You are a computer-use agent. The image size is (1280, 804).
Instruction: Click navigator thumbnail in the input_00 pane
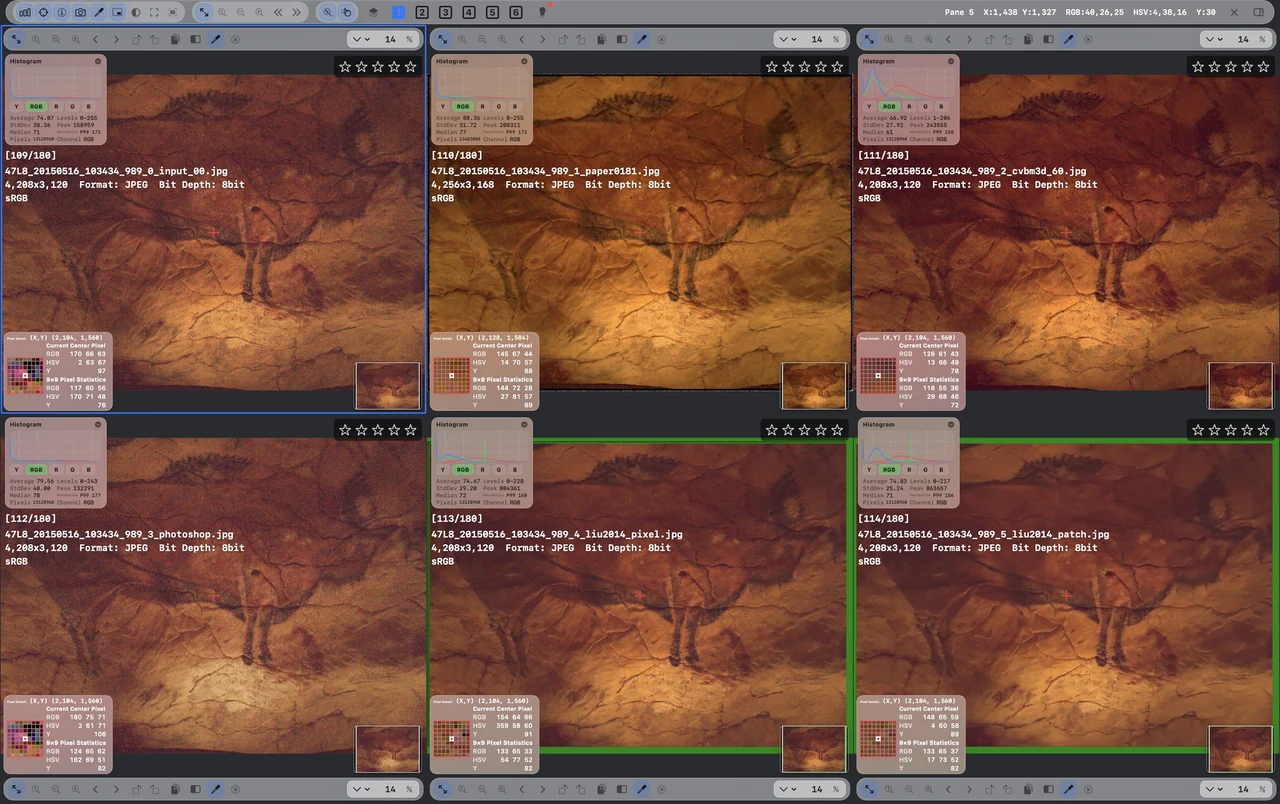coord(388,386)
